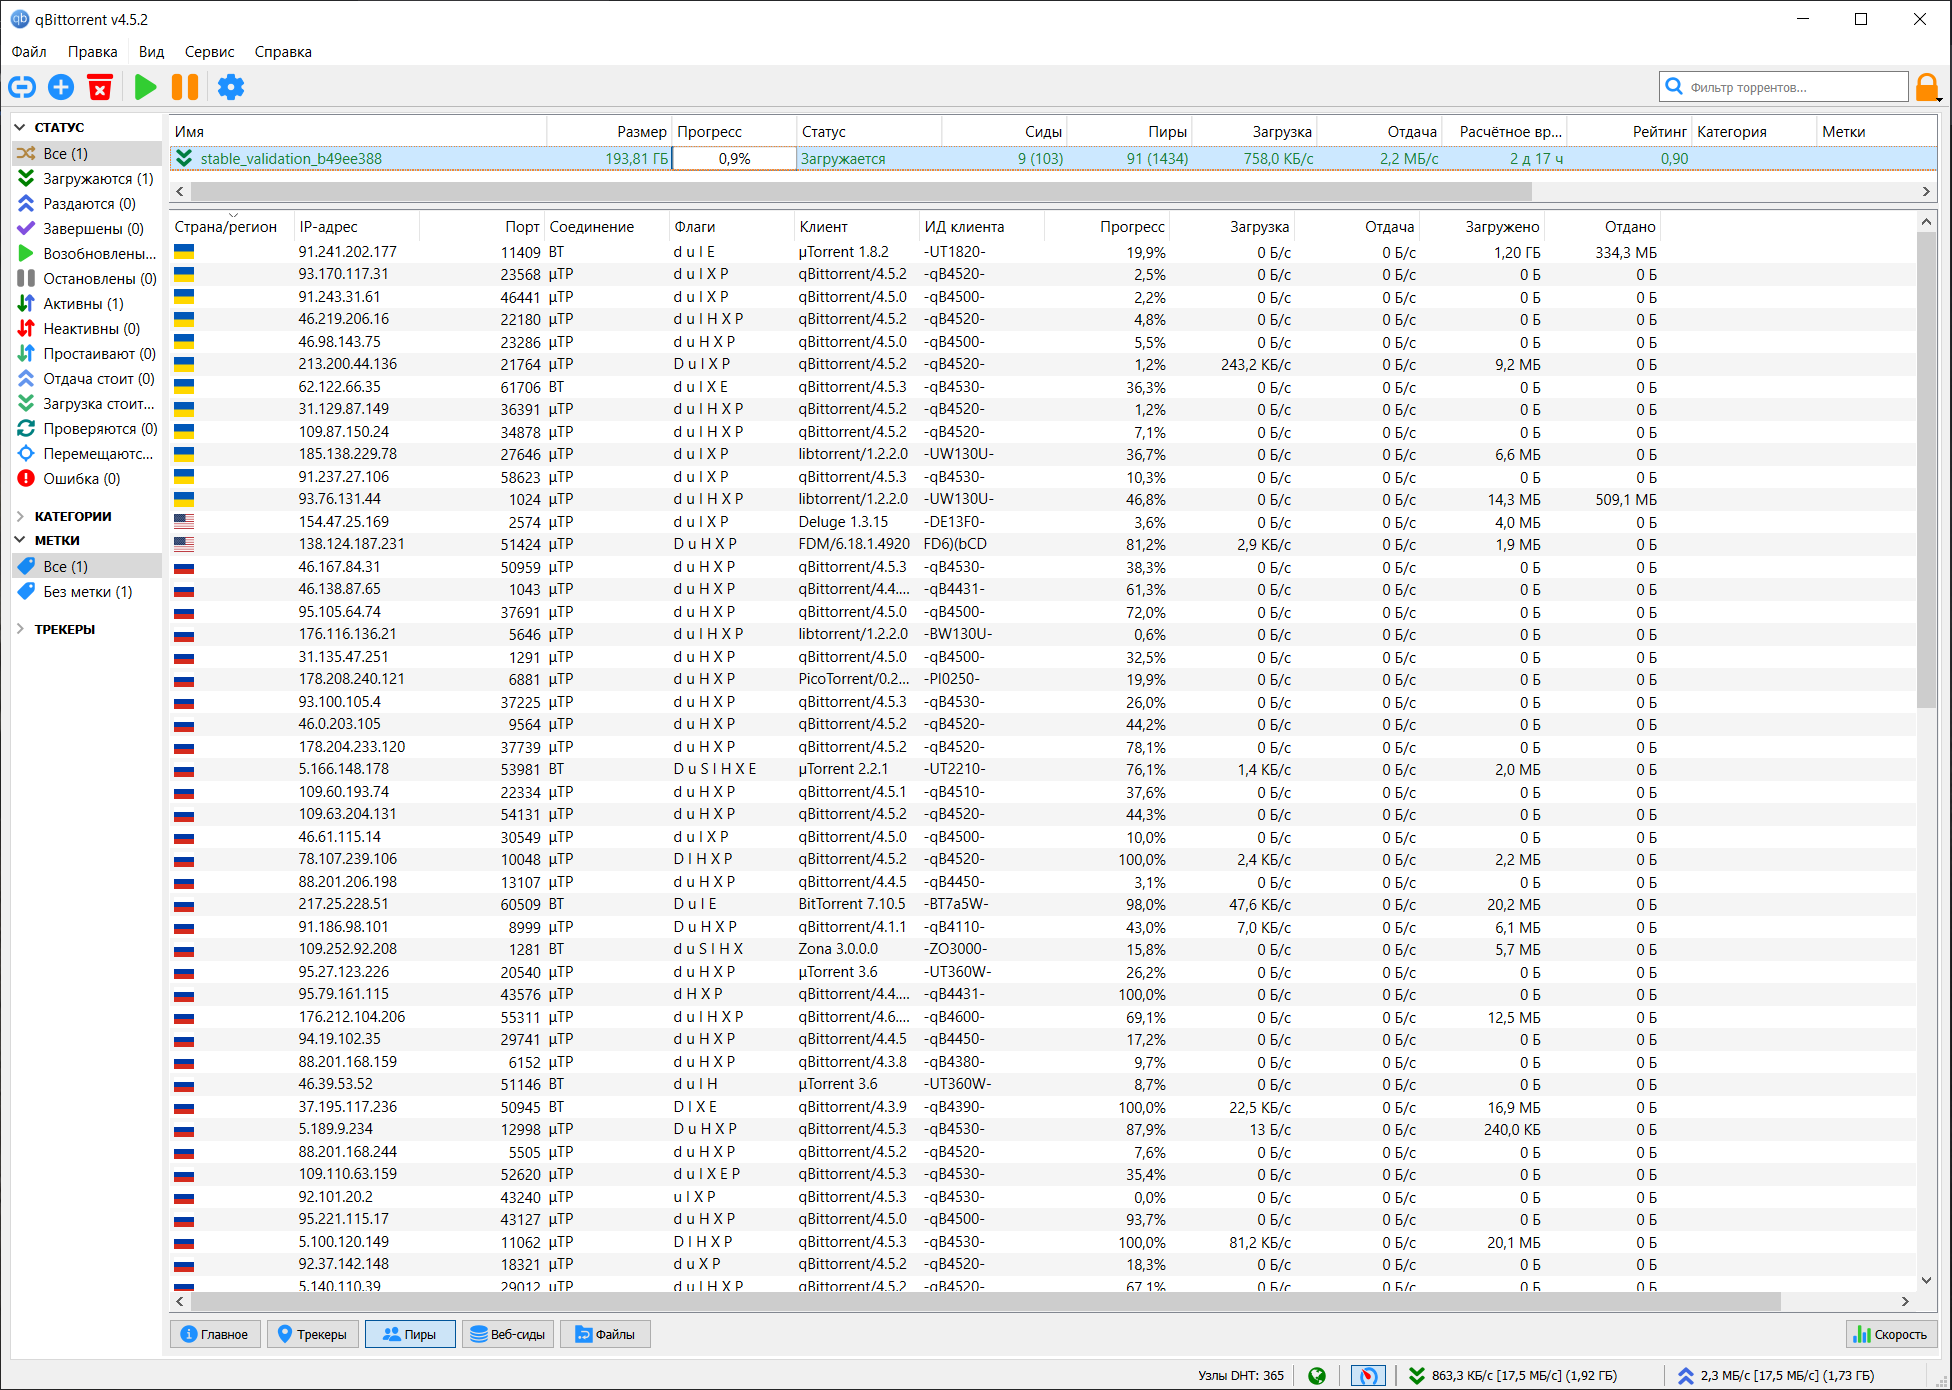The width and height of the screenshot is (1952, 1390).
Task: Switch to the Трекеры tab
Action: [x=312, y=1334]
